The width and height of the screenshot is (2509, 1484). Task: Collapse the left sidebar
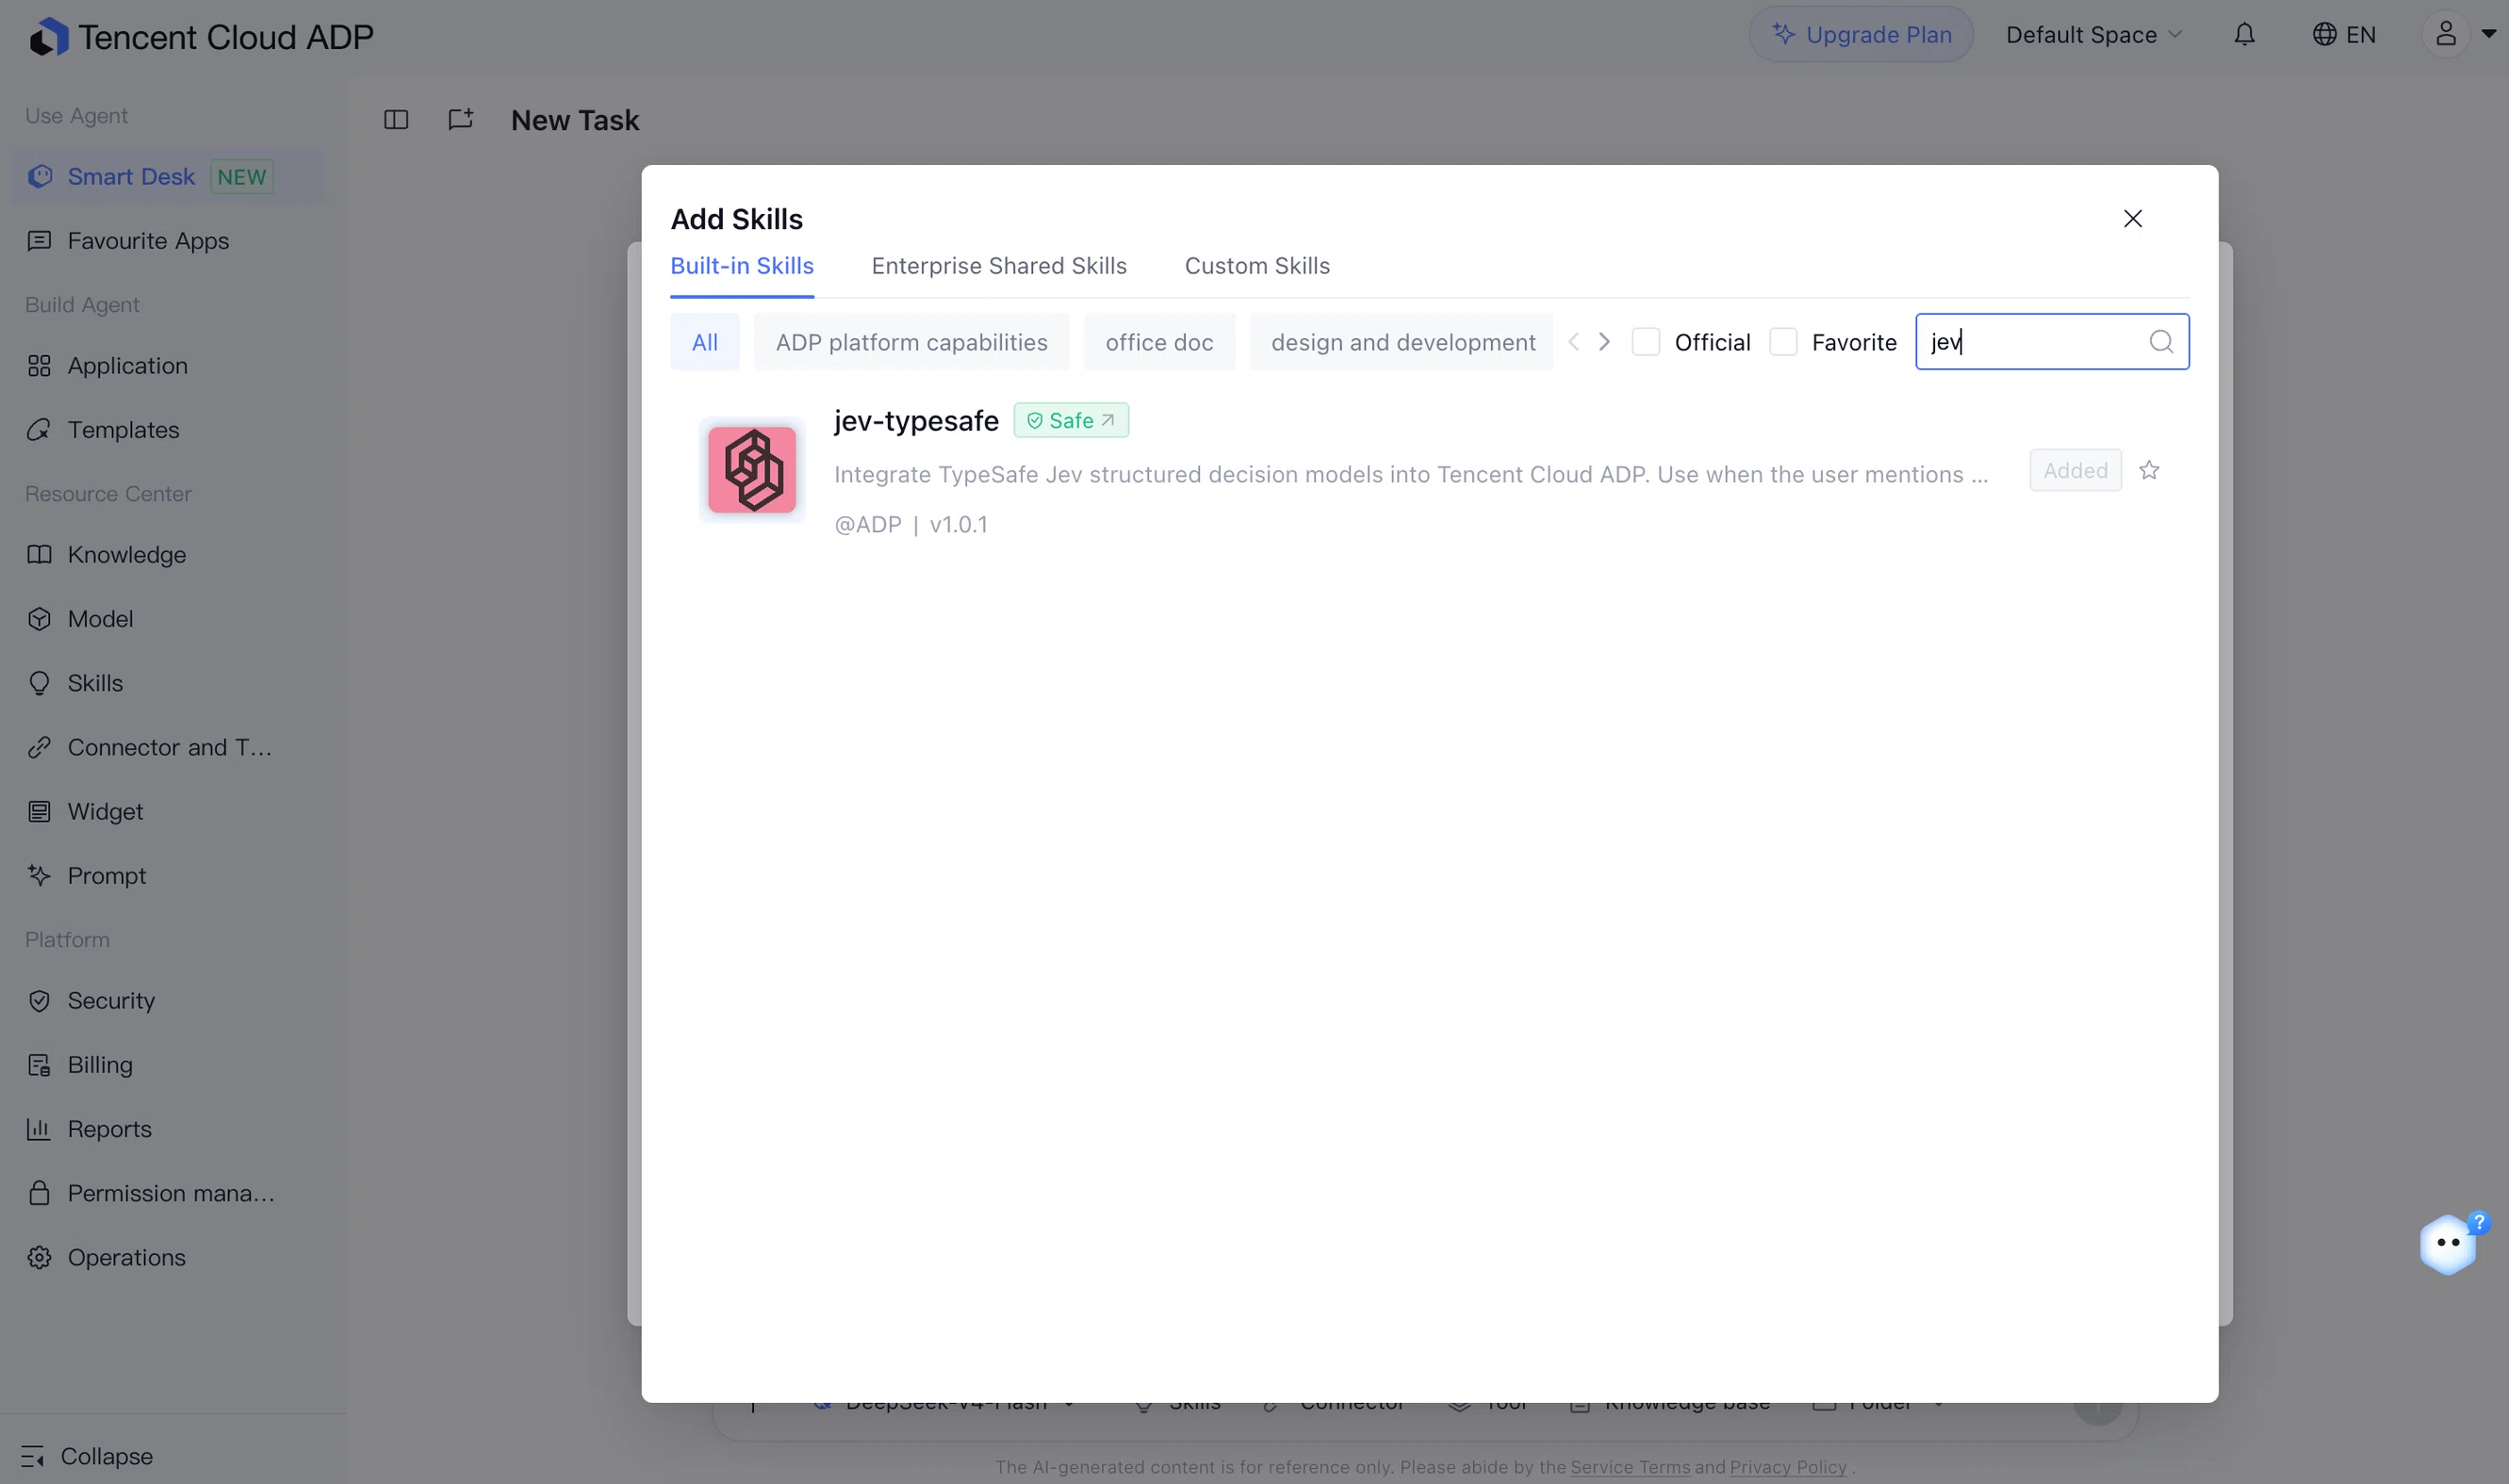coord(88,1456)
